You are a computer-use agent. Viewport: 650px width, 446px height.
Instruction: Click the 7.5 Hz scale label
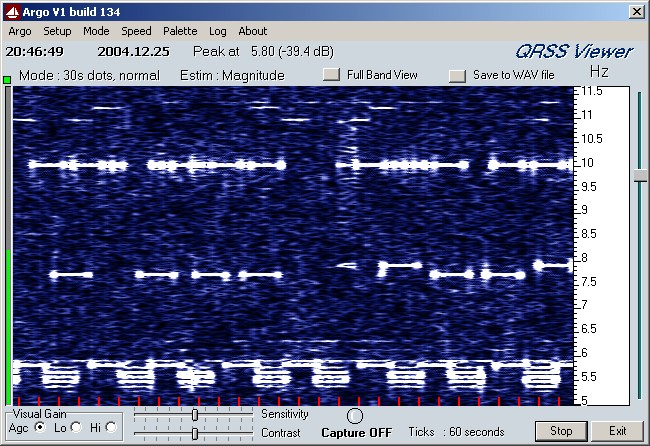589,282
